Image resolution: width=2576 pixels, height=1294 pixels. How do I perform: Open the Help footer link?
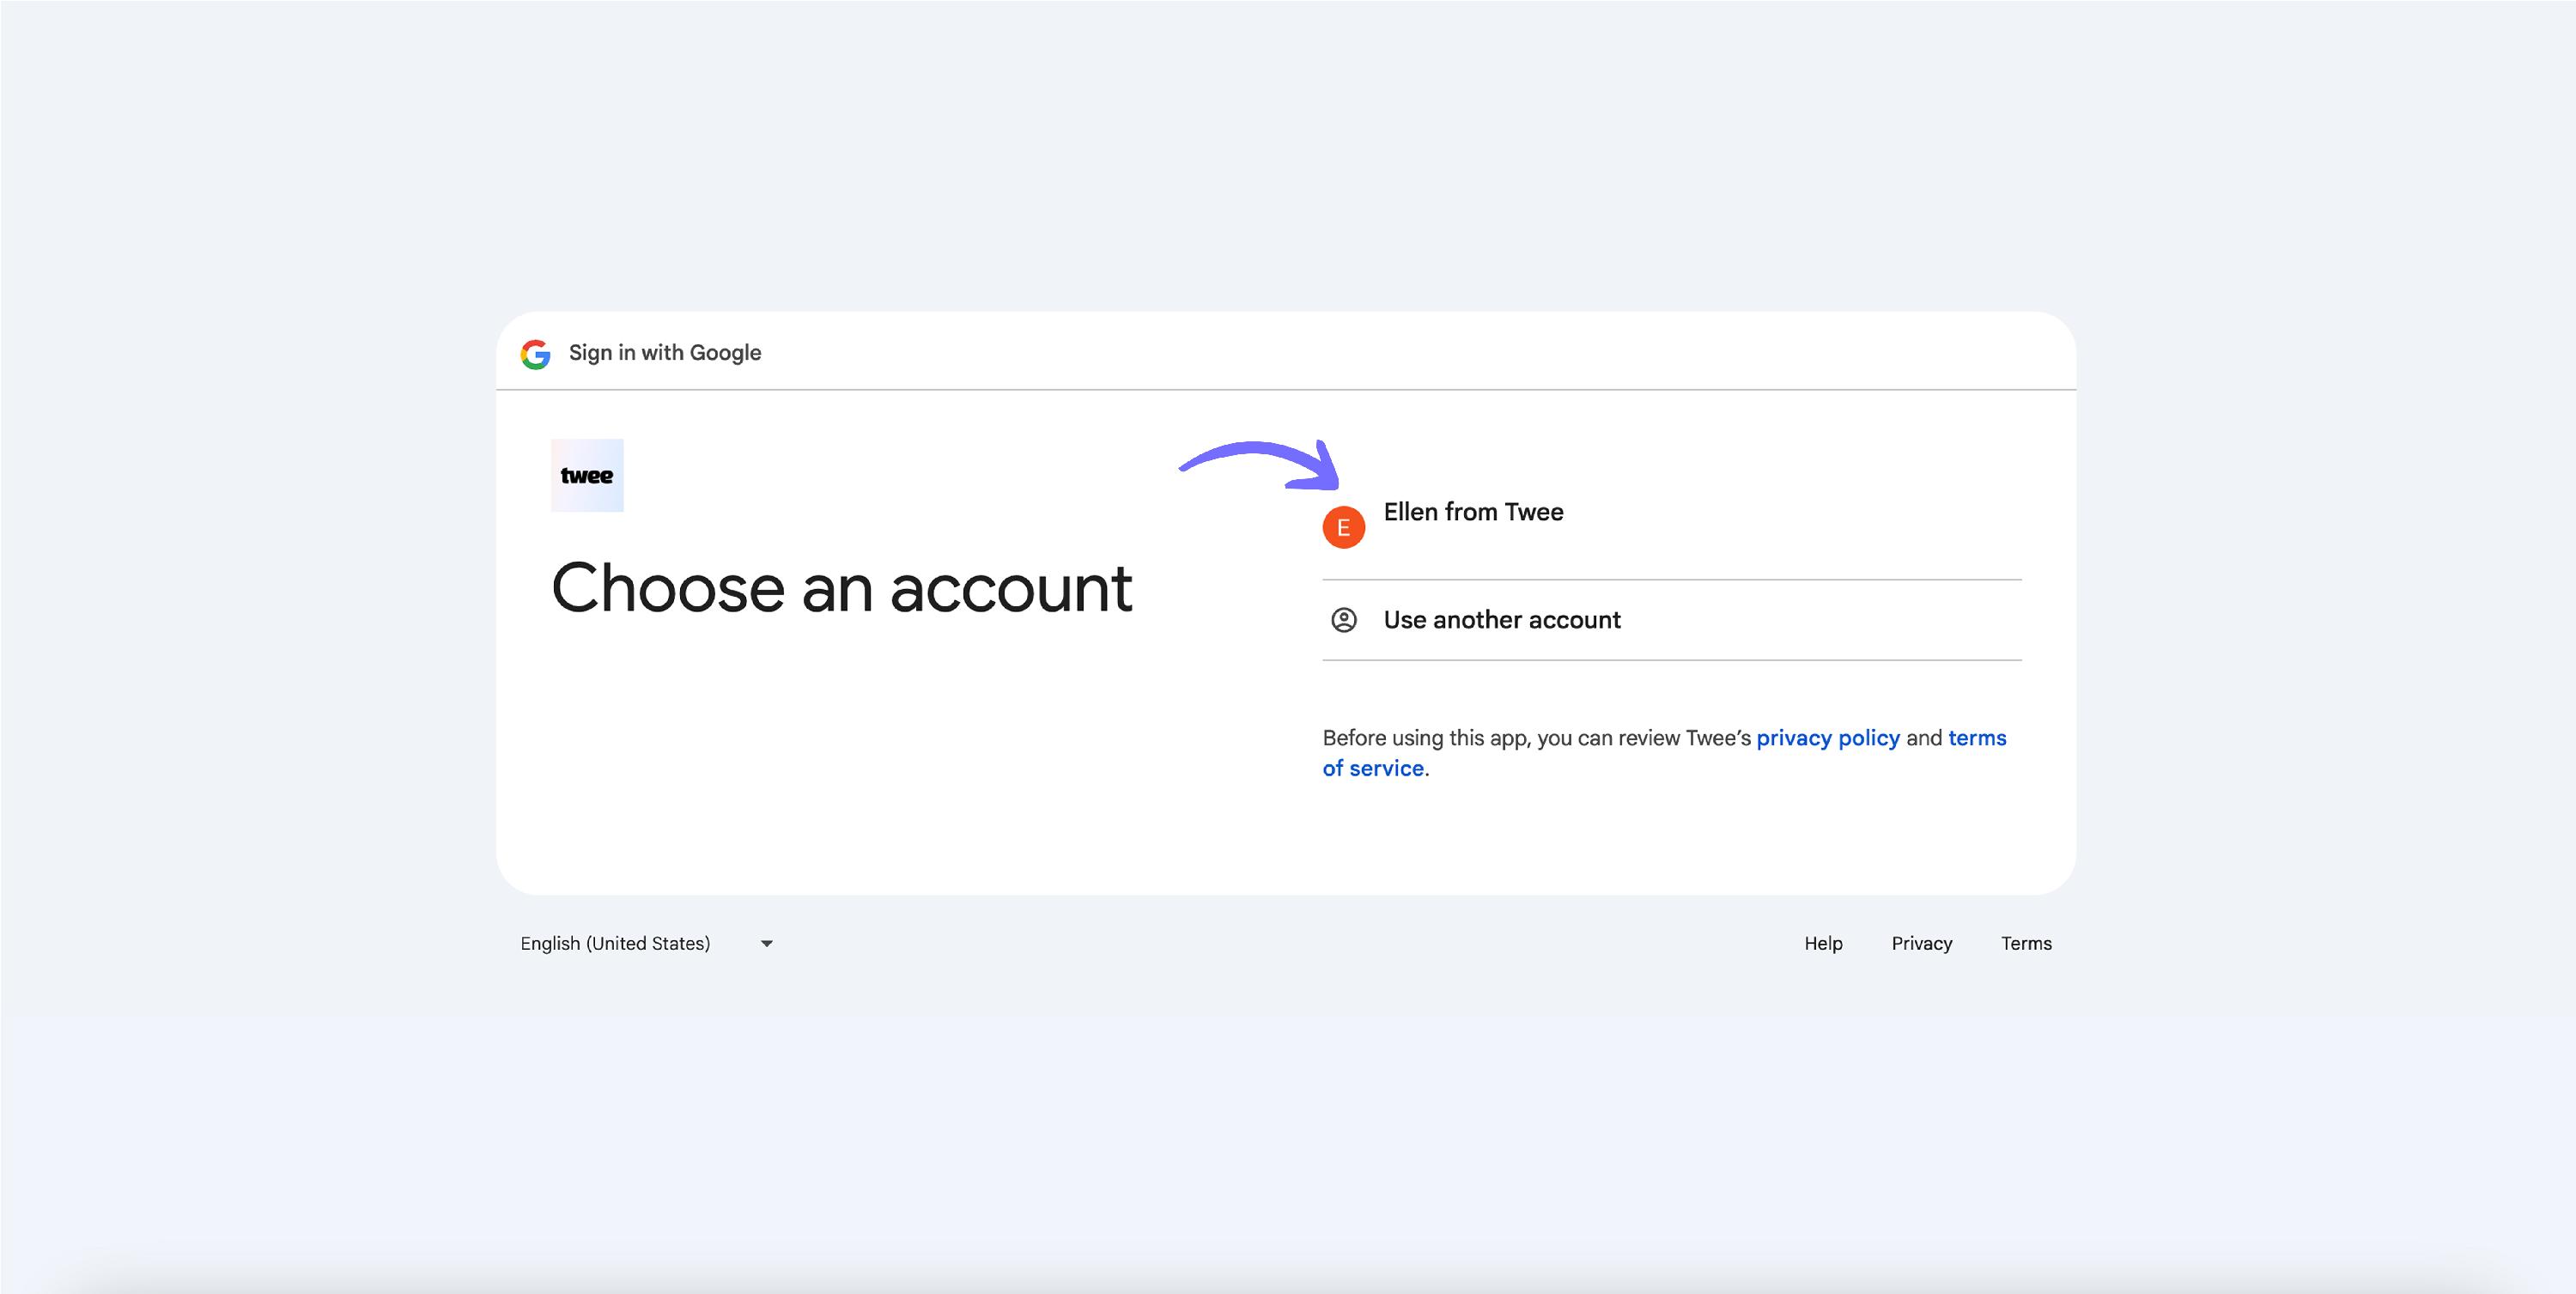click(x=1823, y=943)
